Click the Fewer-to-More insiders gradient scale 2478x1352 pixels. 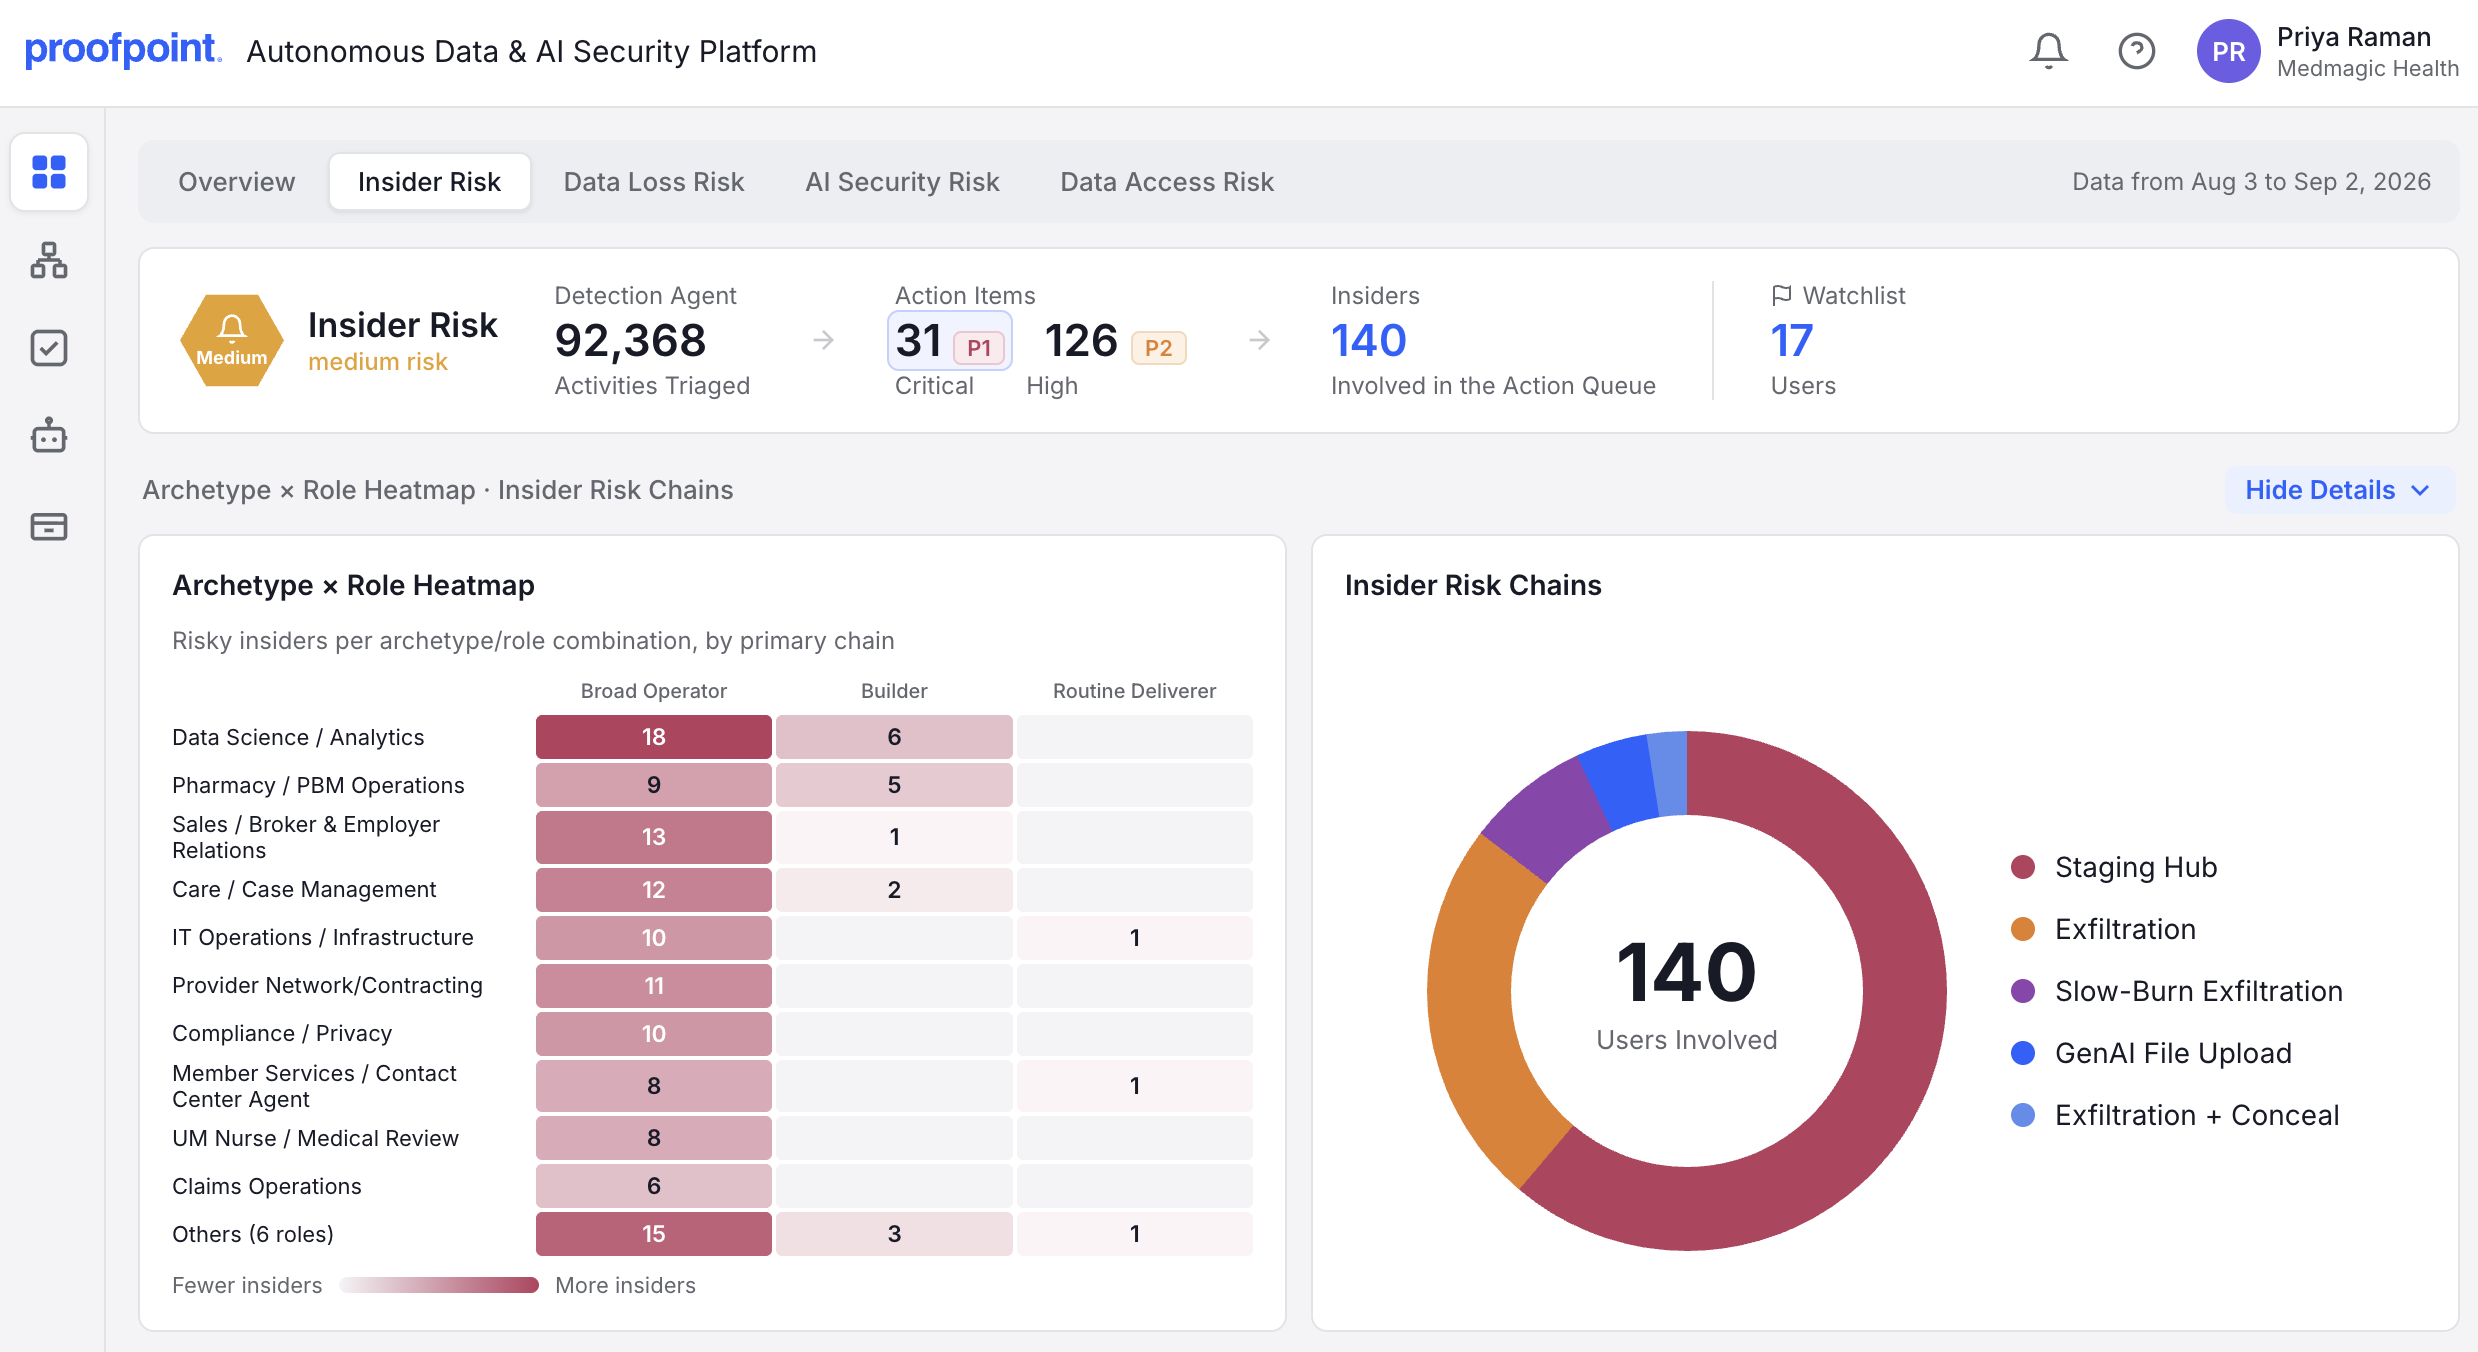click(439, 1285)
